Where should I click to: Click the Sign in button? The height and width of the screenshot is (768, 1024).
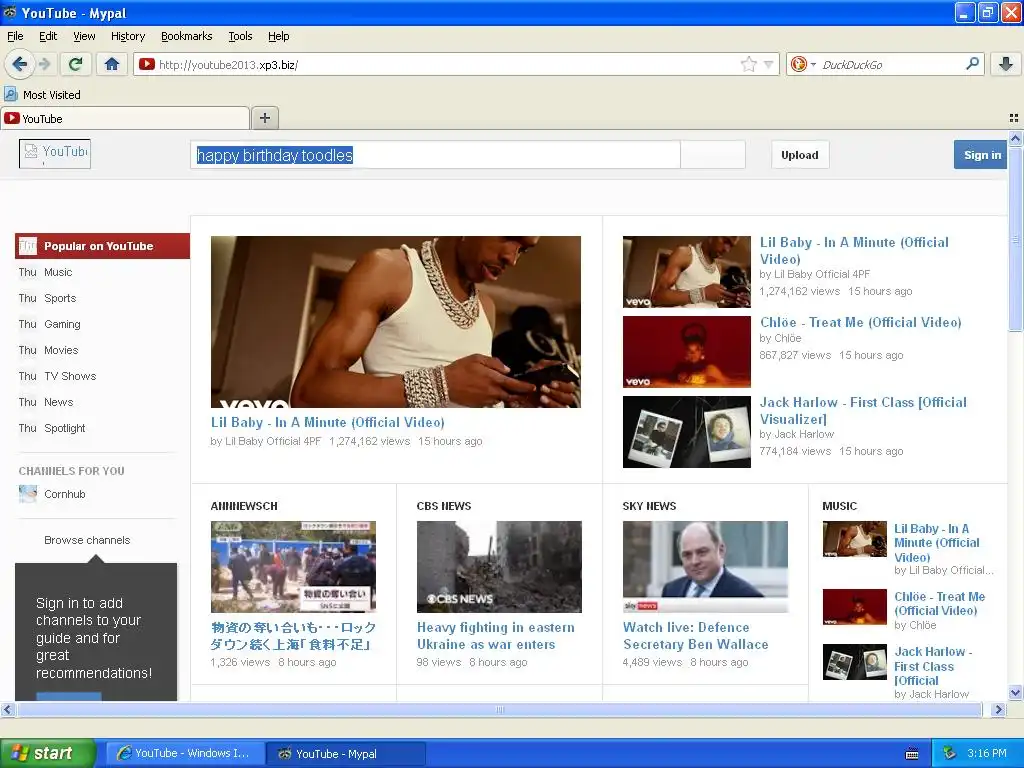click(982, 155)
